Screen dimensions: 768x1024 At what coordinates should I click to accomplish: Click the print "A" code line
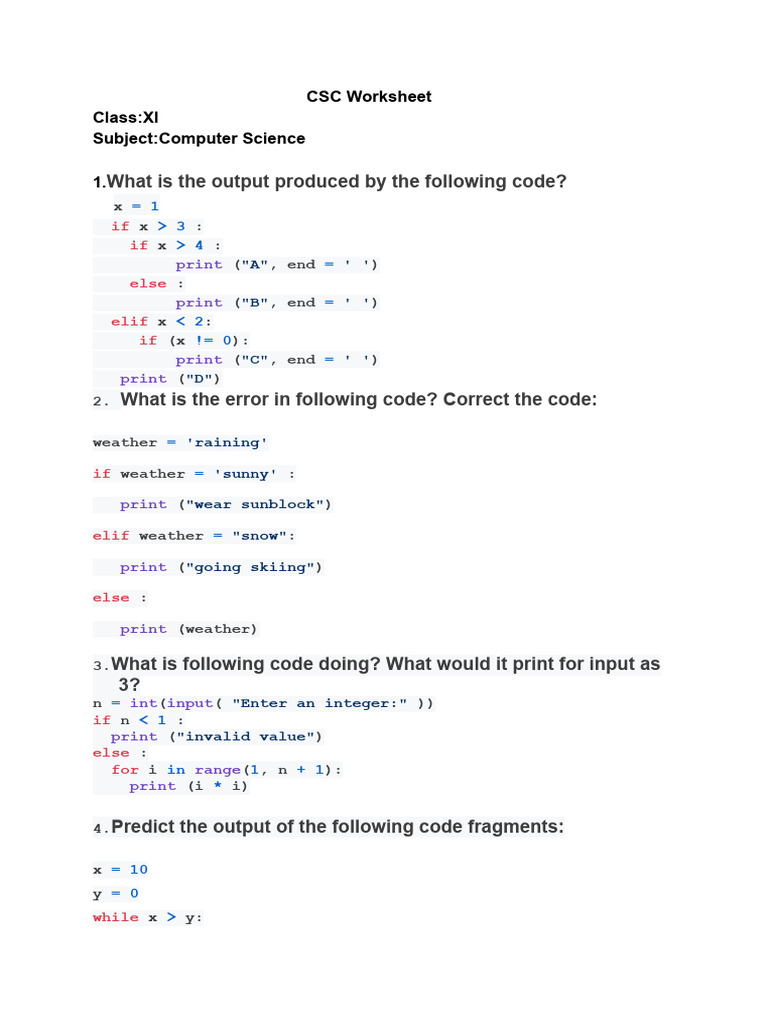pyautogui.click(x=277, y=264)
